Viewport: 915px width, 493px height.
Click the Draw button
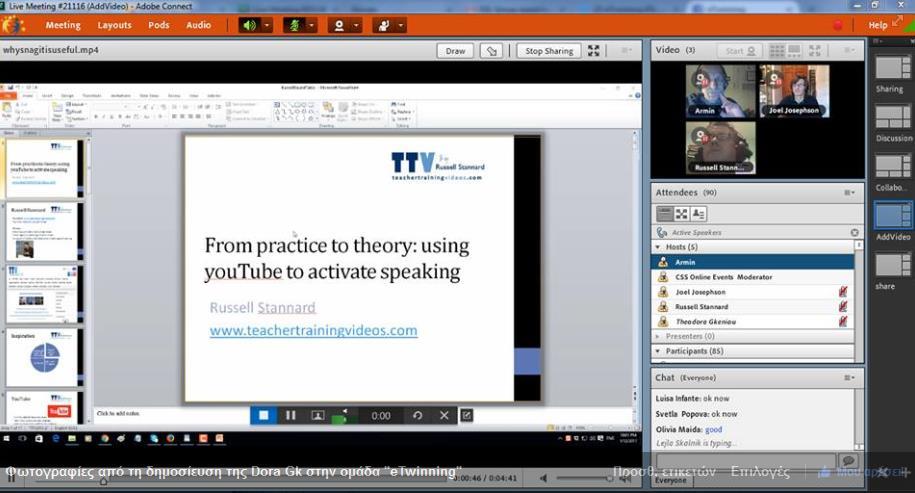pos(455,51)
